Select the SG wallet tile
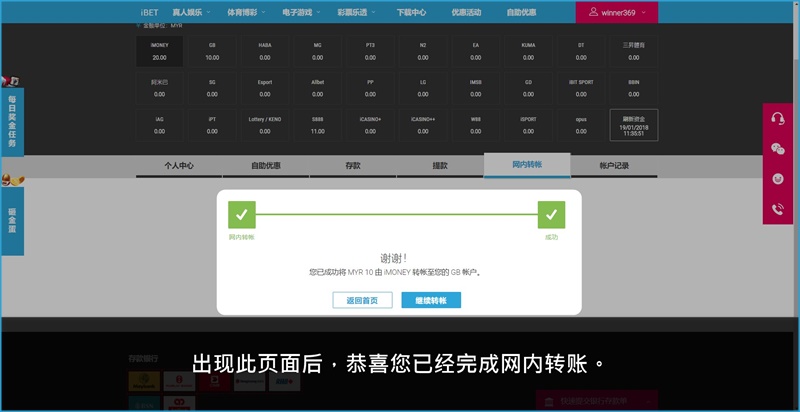This screenshot has width=800, height=412. click(x=212, y=88)
